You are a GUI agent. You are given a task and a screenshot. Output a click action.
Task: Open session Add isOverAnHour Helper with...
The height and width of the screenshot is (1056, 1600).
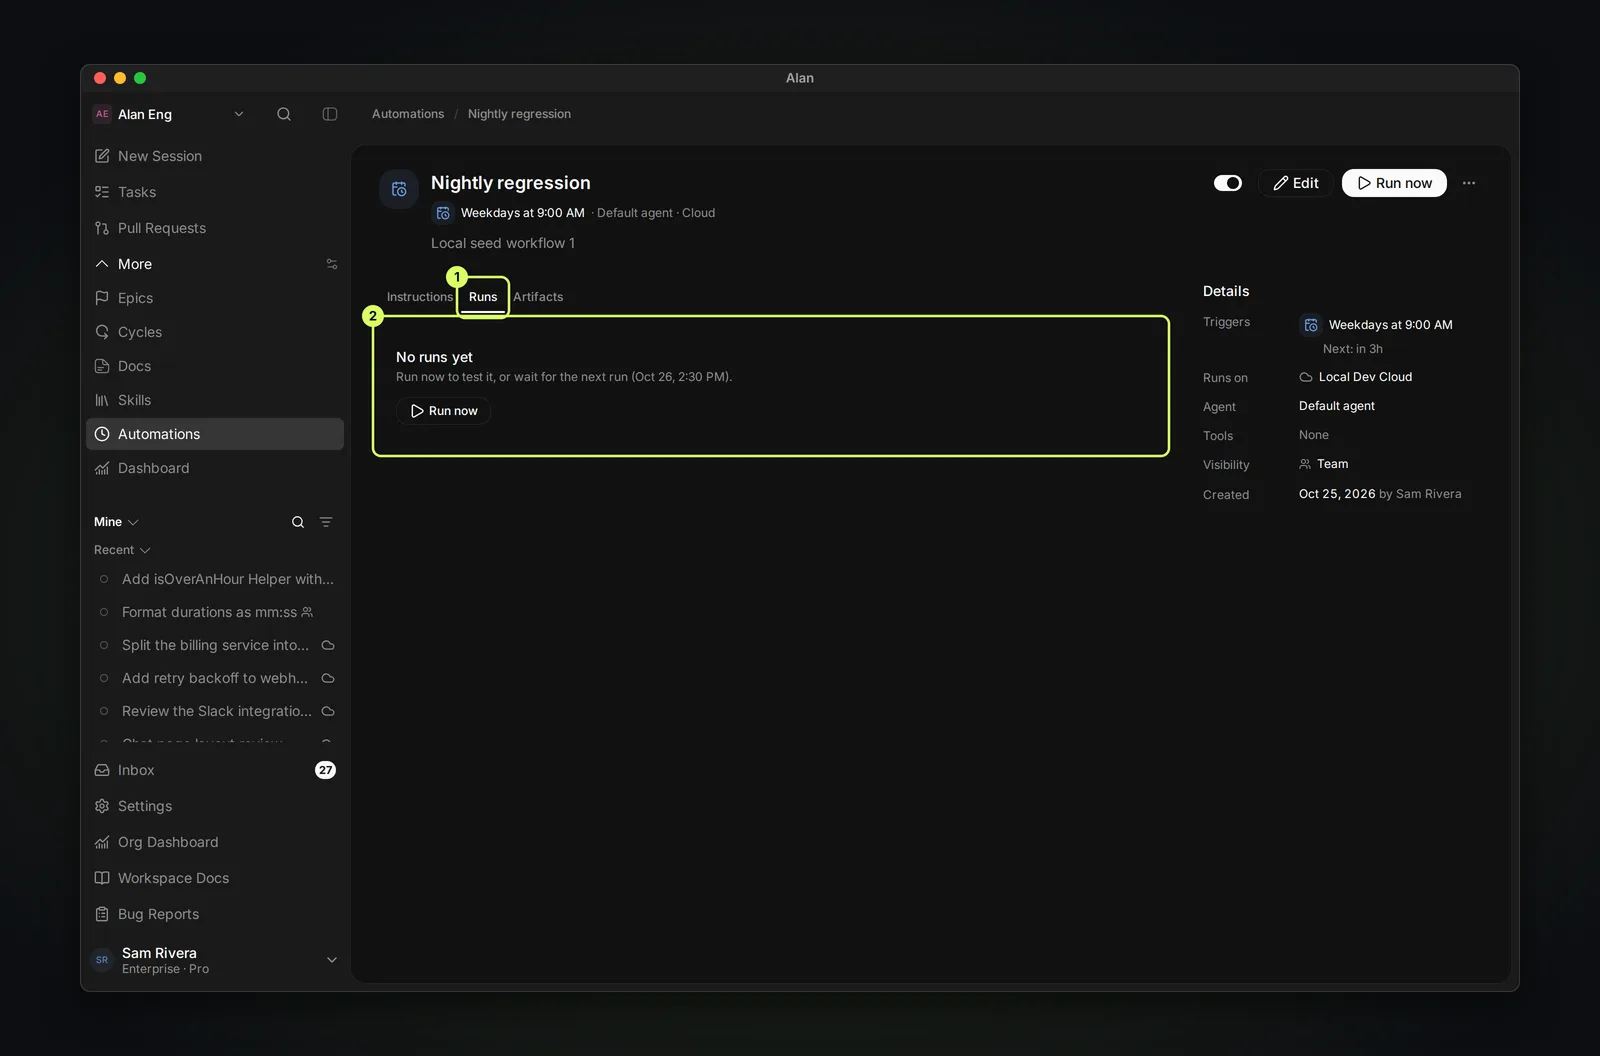click(x=215, y=579)
